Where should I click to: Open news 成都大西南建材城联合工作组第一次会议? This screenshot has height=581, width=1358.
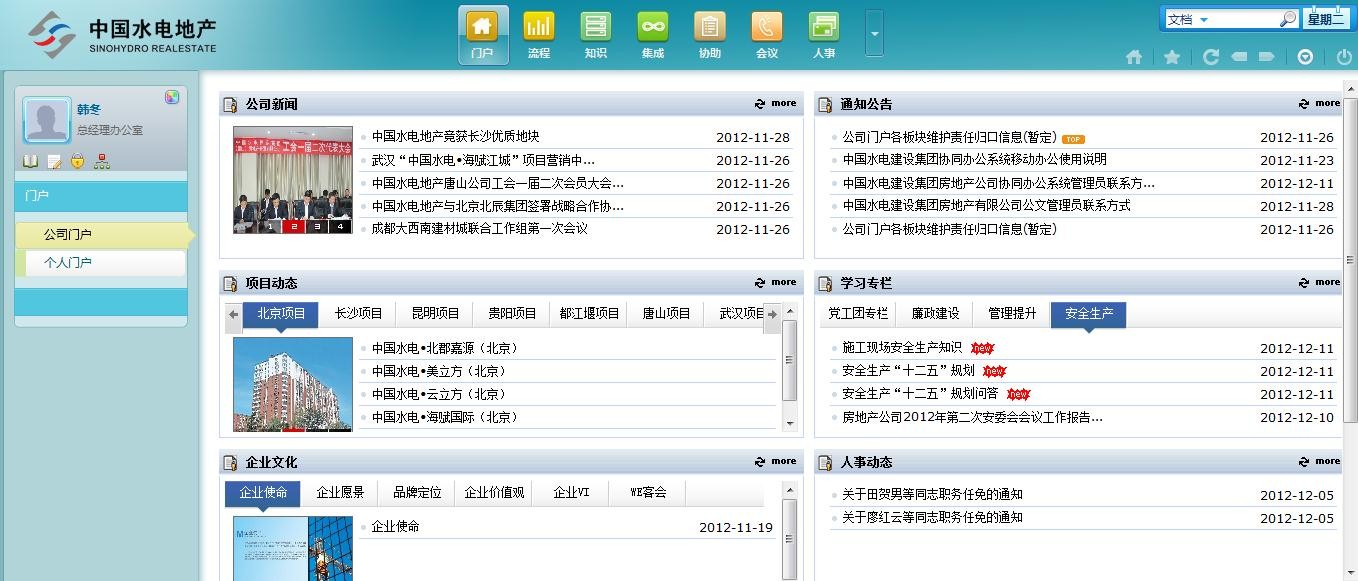(x=480, y=229)
